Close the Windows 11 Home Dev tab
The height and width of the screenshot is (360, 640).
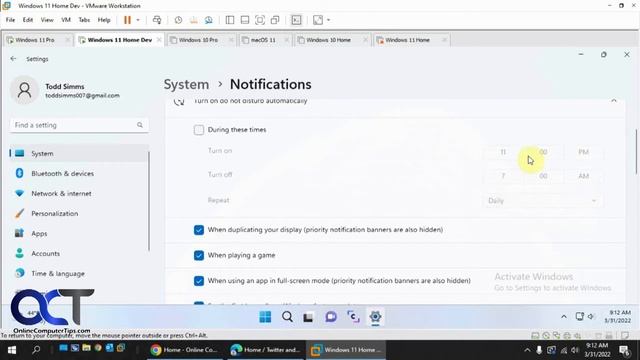pos(159,40)
